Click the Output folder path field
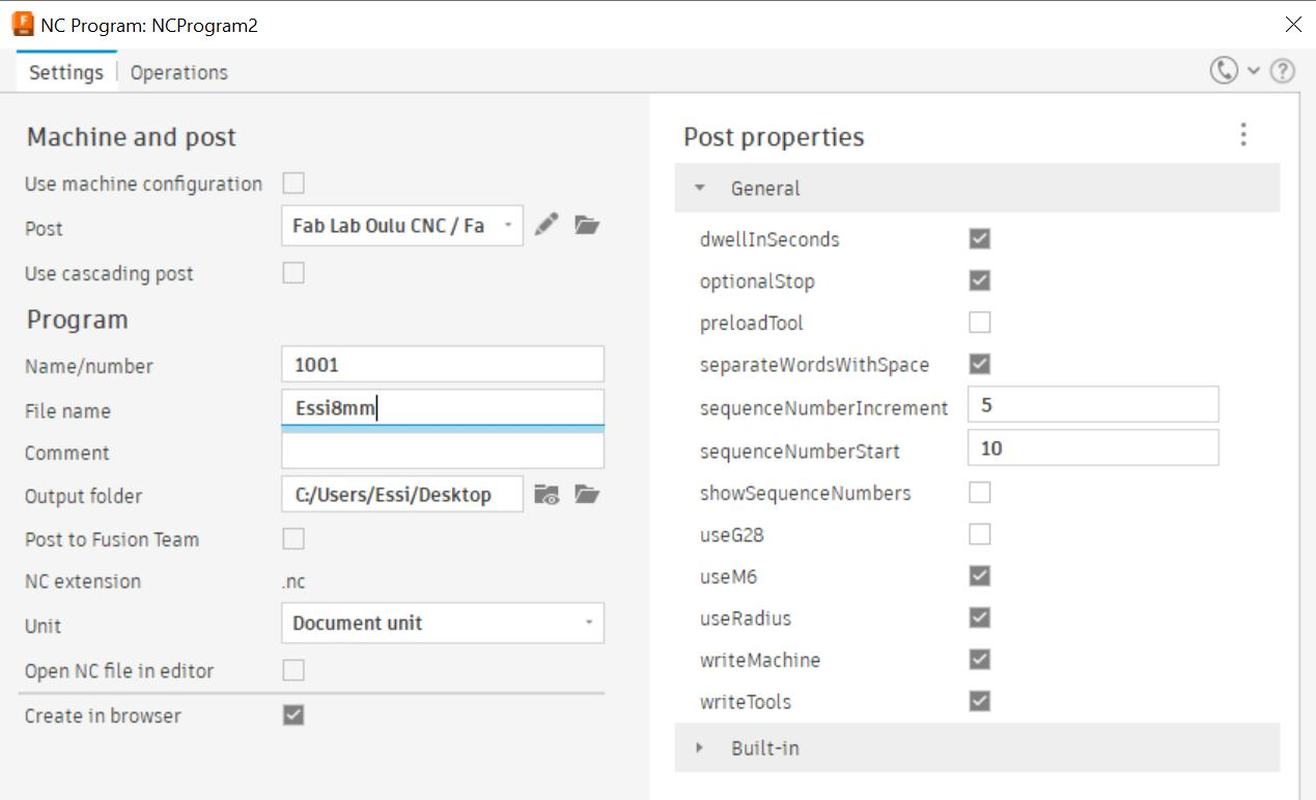Viewport: 1316px width, 800px height. pyautogui.click(x=402, y=494)
